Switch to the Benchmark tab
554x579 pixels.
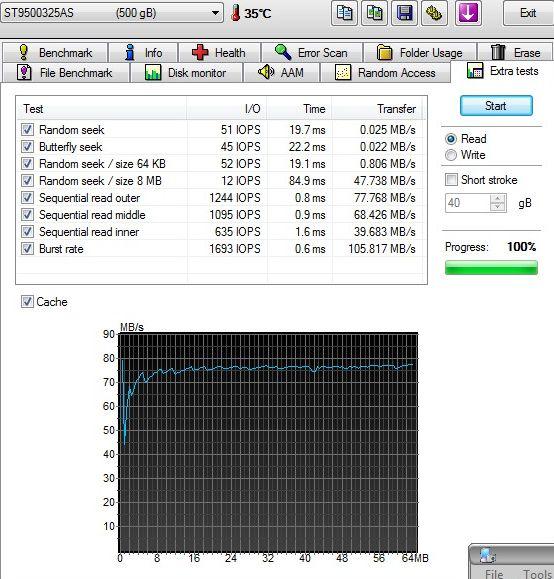click(x=55, y=53)
